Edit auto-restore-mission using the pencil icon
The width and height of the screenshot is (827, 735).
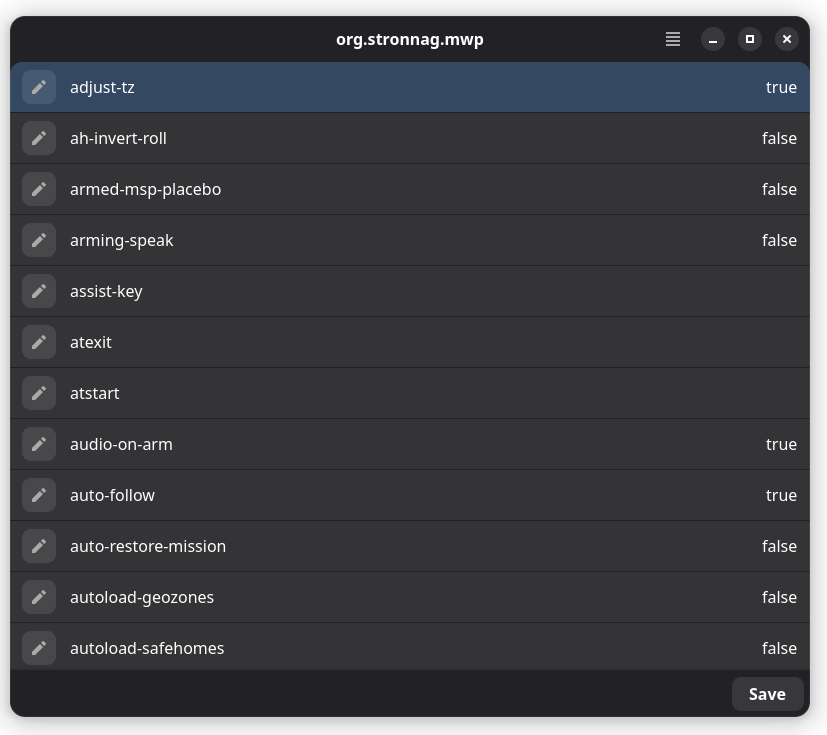point(39,546)
